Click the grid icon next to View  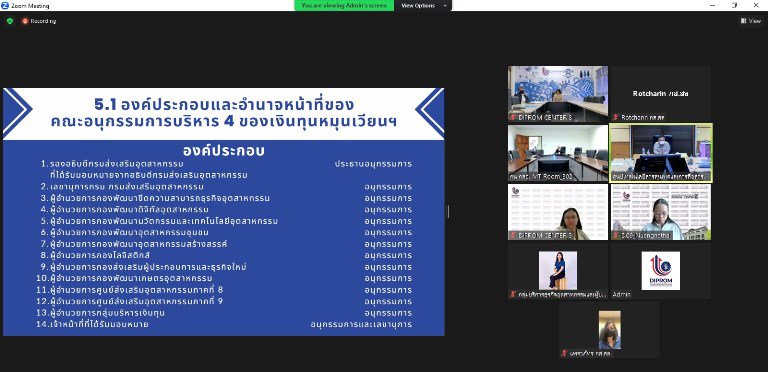[744, 21]
